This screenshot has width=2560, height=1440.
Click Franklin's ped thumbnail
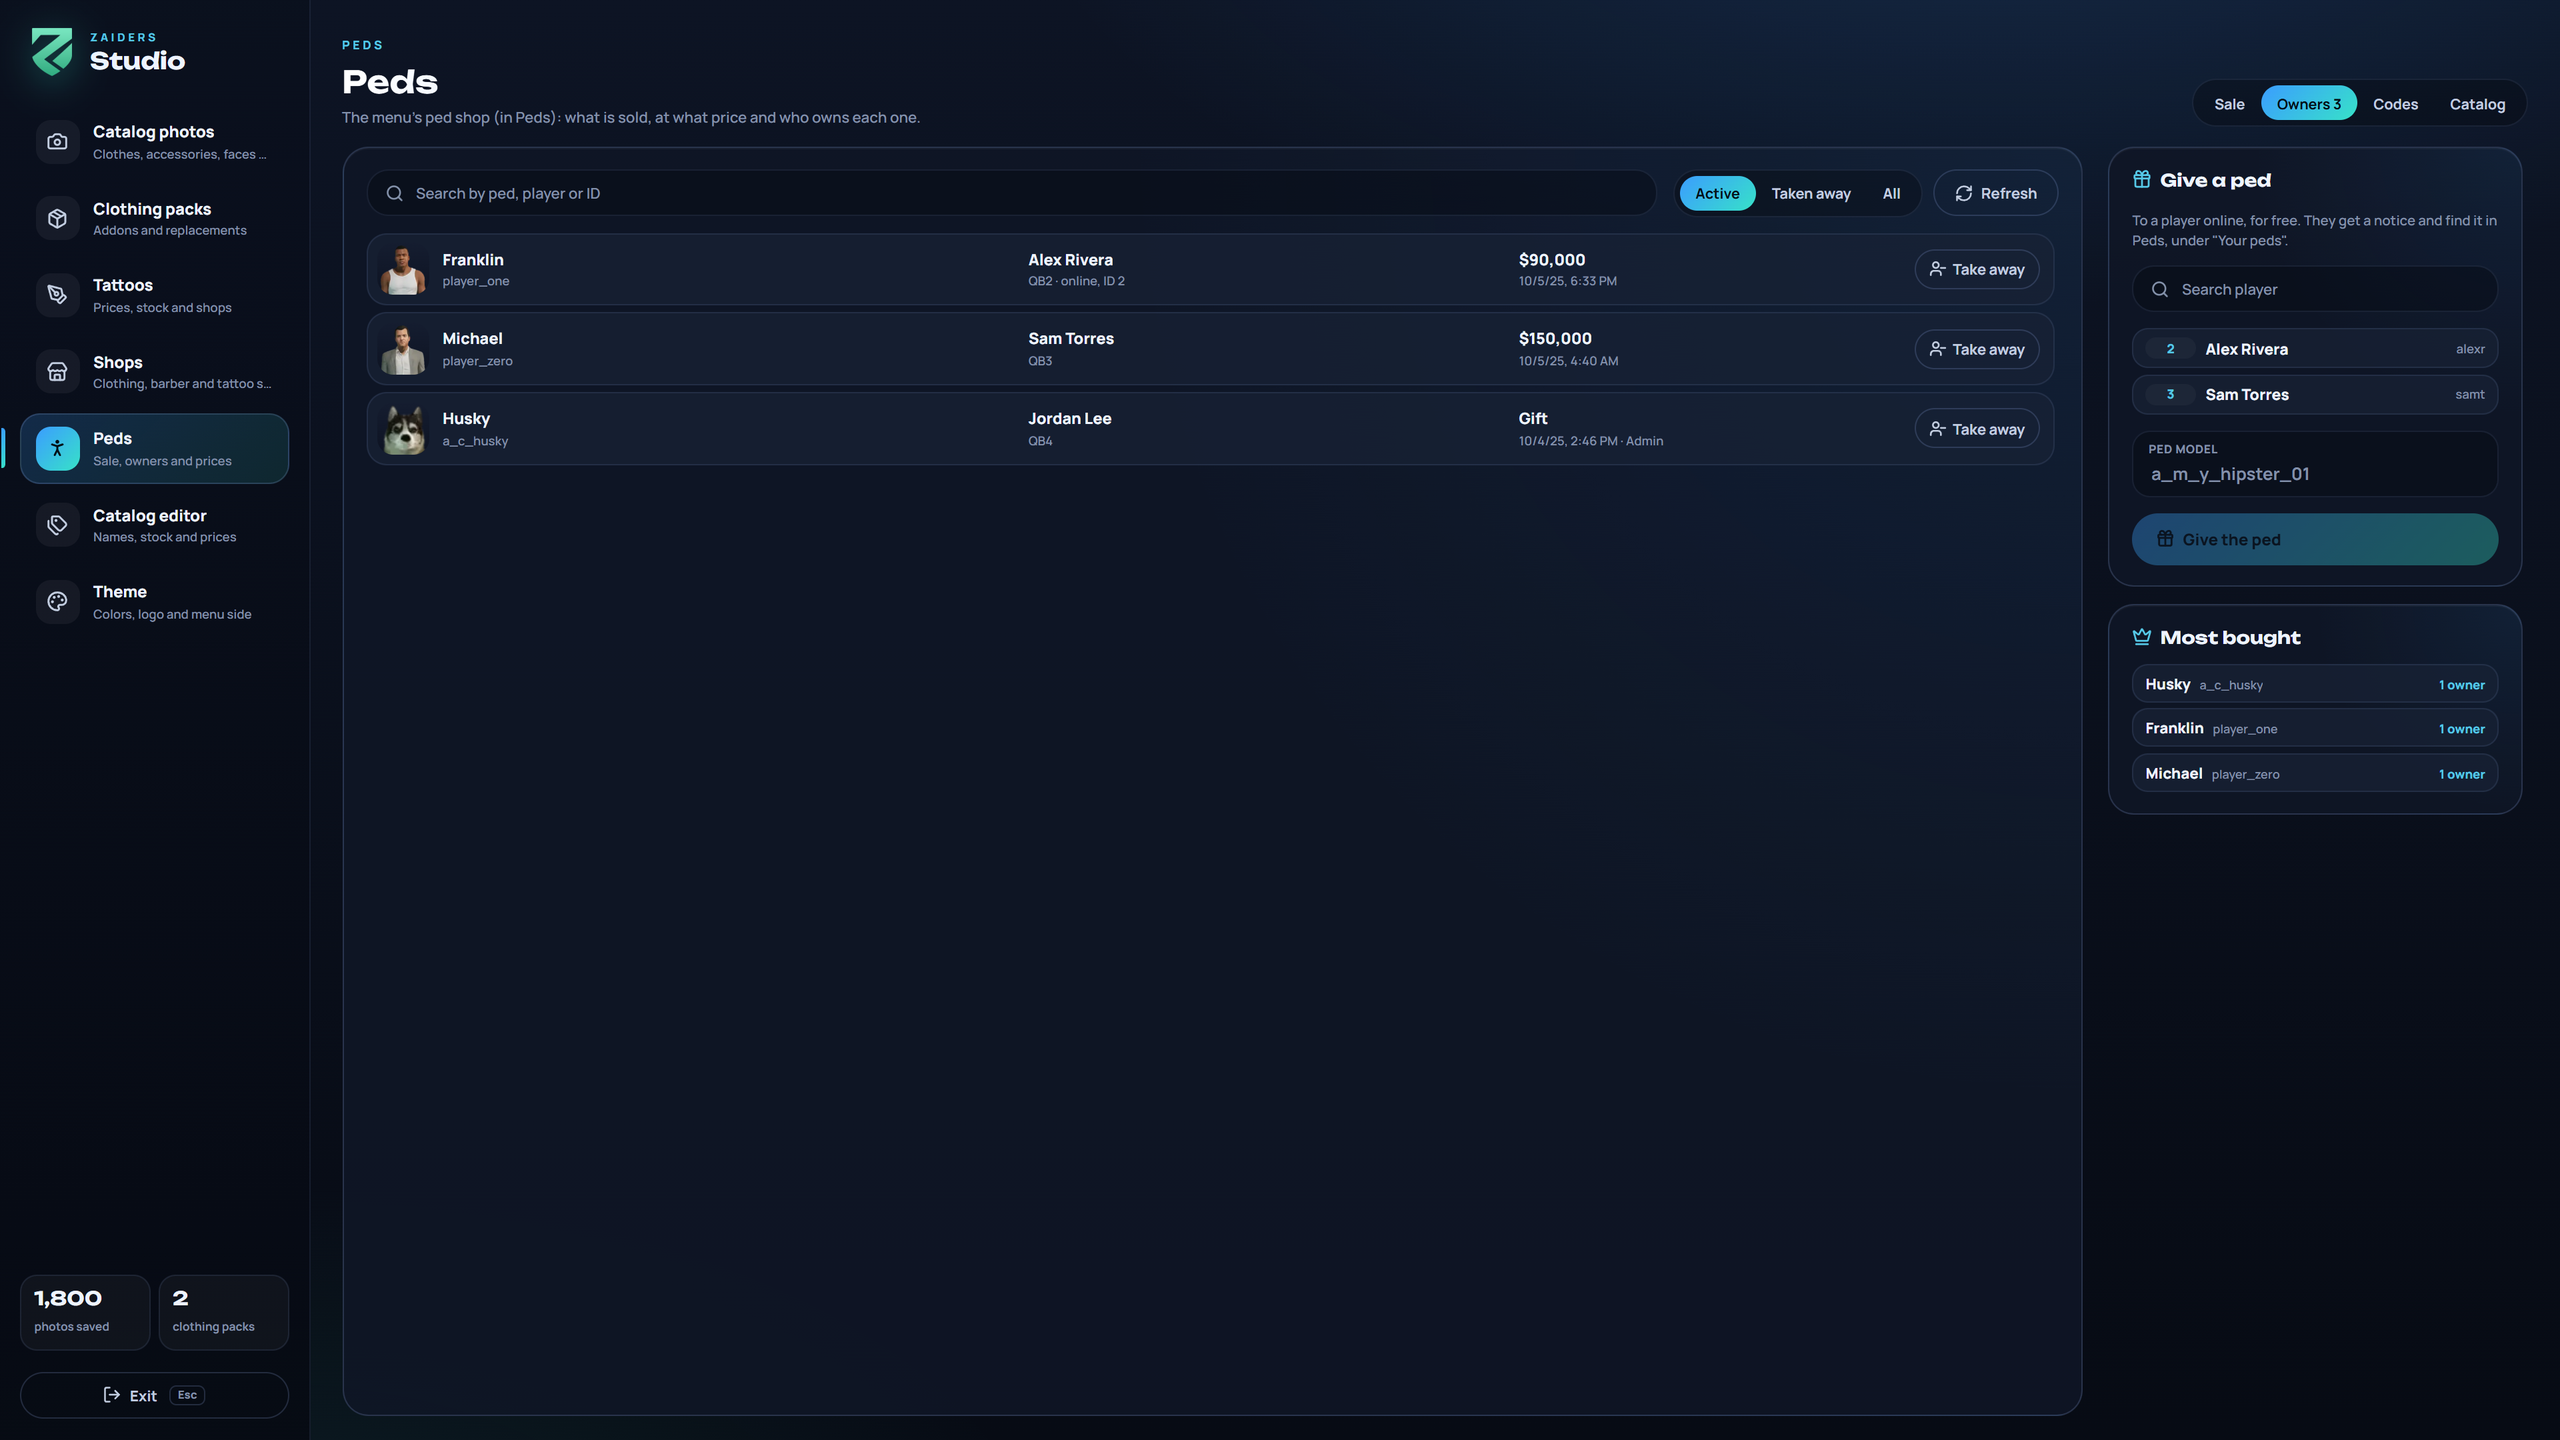[404, 270]
